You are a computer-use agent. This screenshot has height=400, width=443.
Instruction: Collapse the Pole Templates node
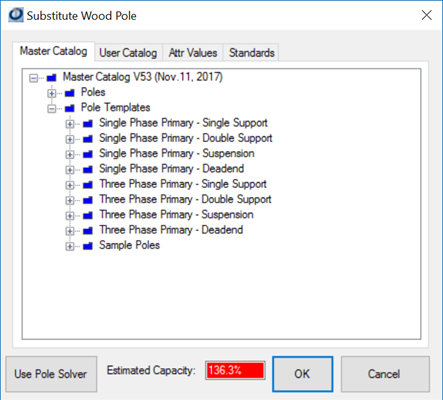click(52, 109)
